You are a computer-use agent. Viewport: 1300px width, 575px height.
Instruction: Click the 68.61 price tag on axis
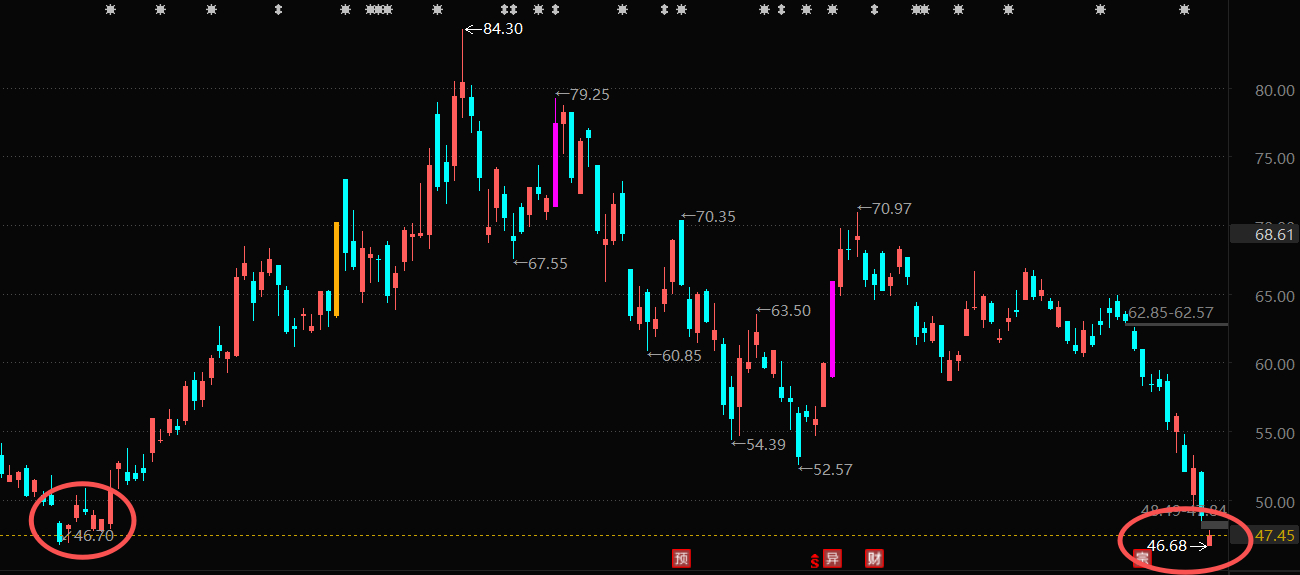click(x=1275, y=235)
